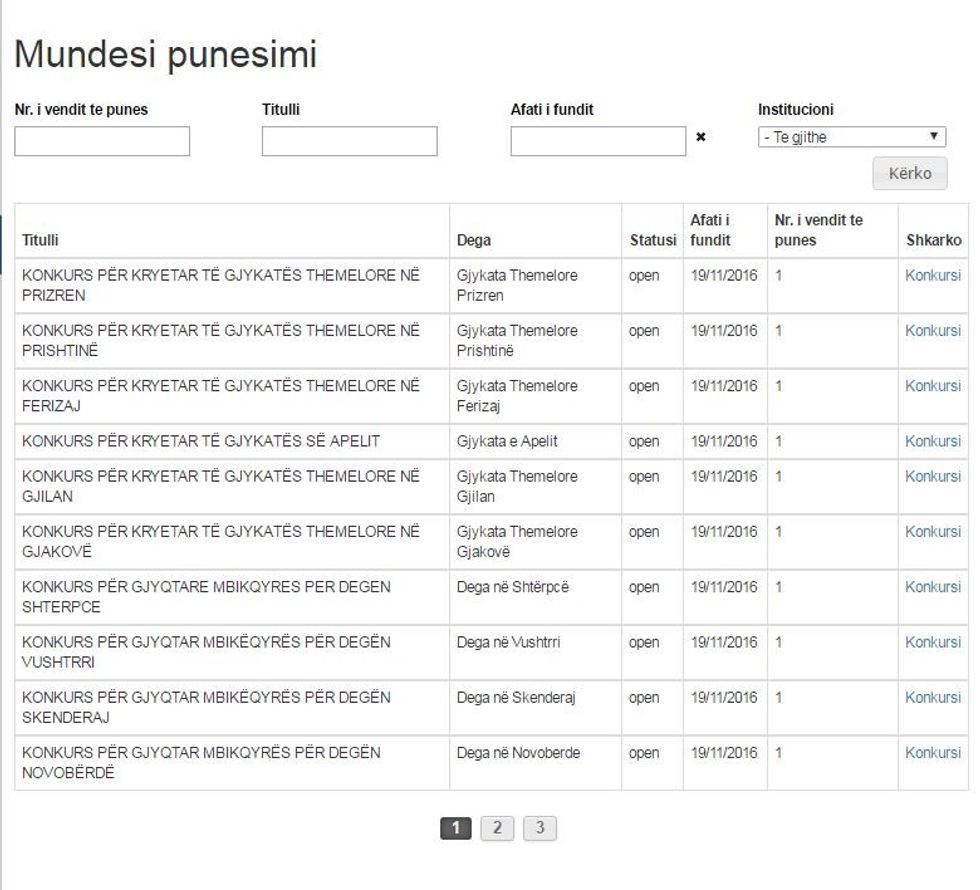Download Konkursi for Gjykata Themelore Prishtinë
980x890 pixels.
pos(932,330)
